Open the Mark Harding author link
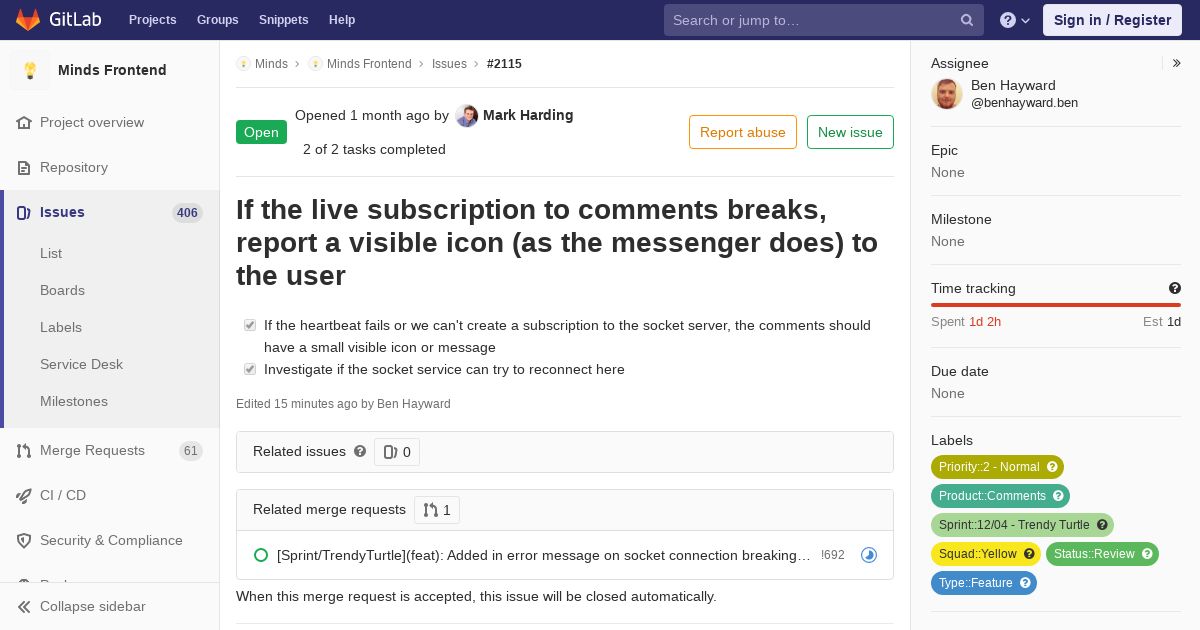This screenshot has height=630, width=1200. (528, 115)
